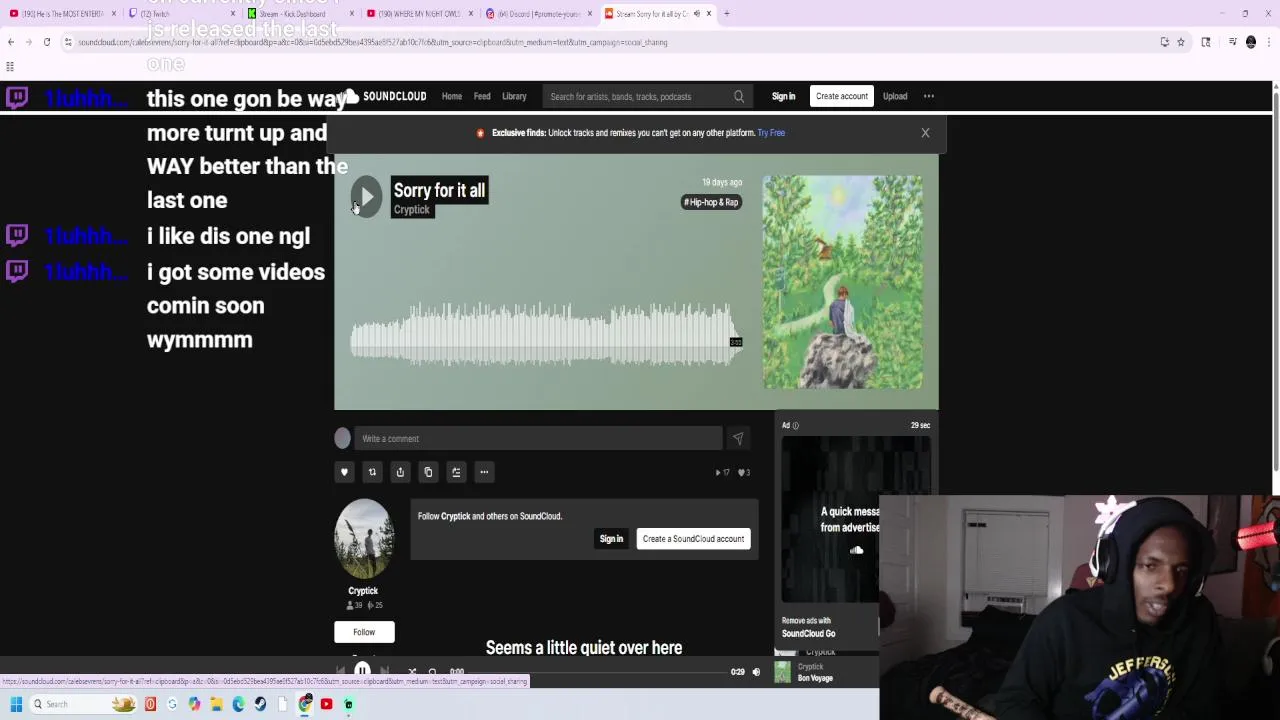
Task: Click Sign in in the SoundCloud header
Action: pos(783,96)
